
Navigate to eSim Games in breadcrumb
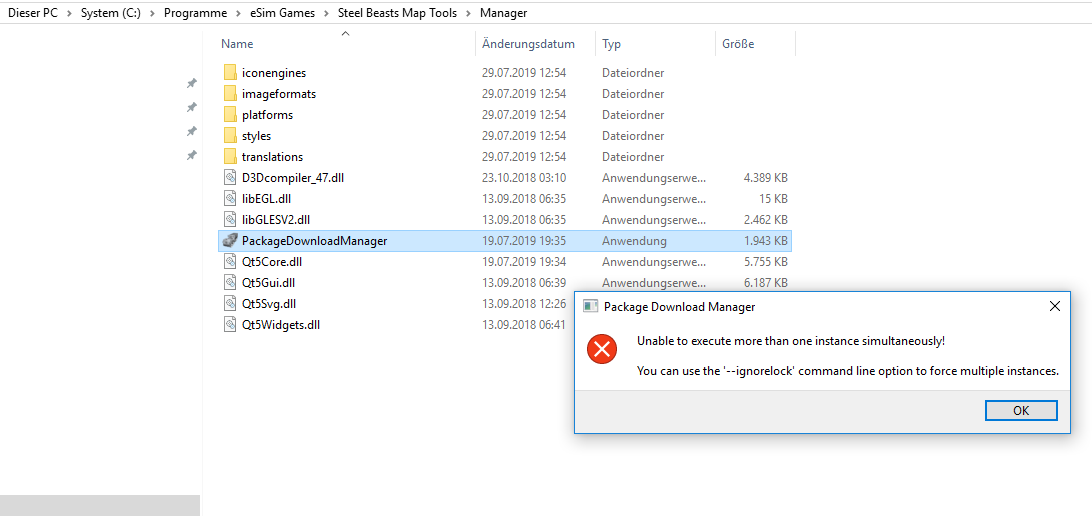tap(281, 13)
